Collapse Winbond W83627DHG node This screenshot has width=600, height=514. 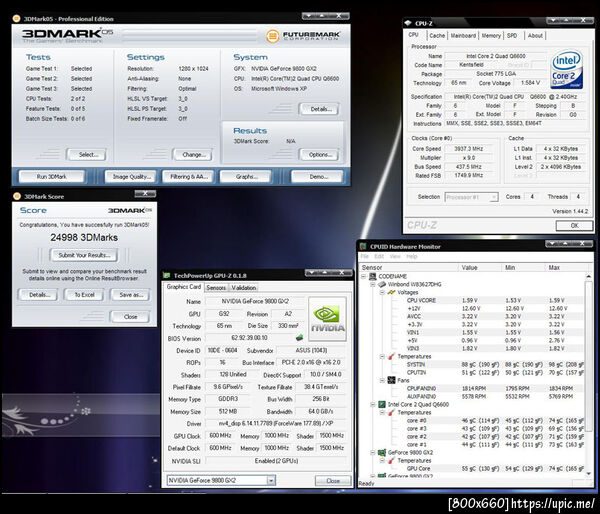(373, 284)
